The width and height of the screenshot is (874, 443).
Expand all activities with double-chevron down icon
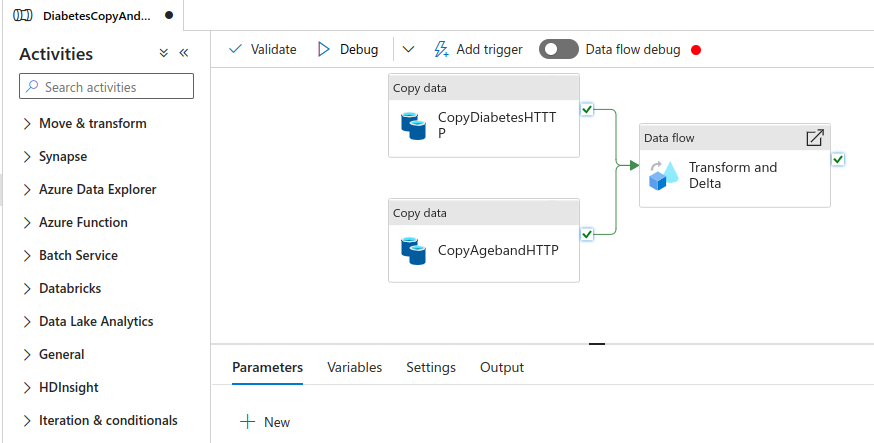163,53
